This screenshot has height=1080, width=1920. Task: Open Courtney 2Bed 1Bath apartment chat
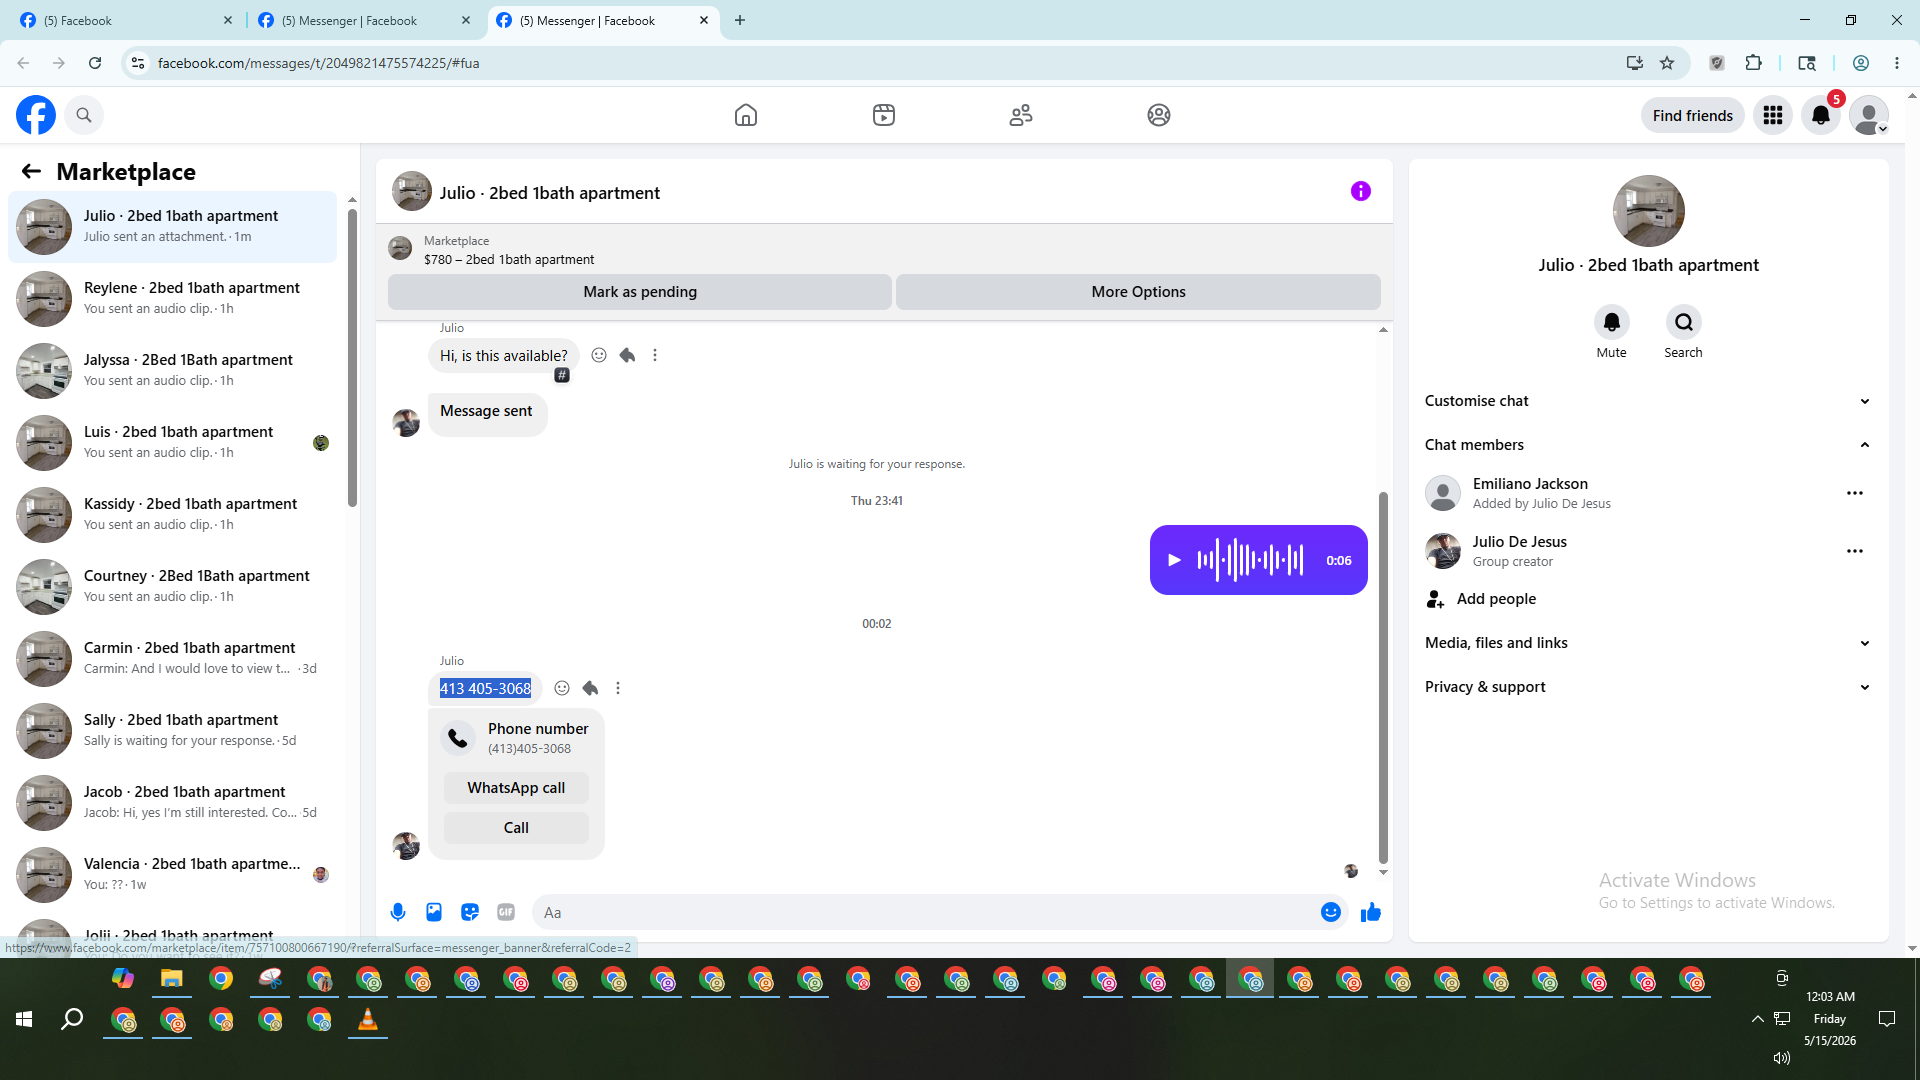(173, 587)
